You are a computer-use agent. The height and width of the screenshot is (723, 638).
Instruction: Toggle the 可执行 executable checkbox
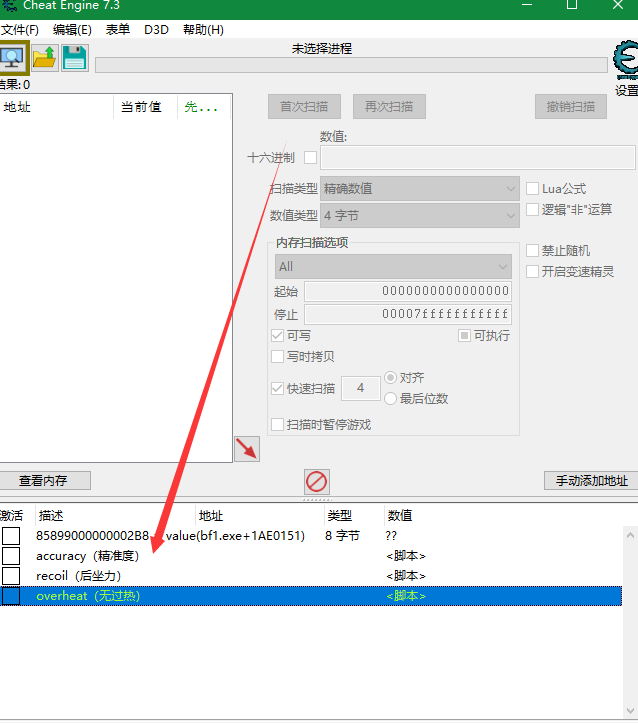pyautogui.click(x=464, y=335)
